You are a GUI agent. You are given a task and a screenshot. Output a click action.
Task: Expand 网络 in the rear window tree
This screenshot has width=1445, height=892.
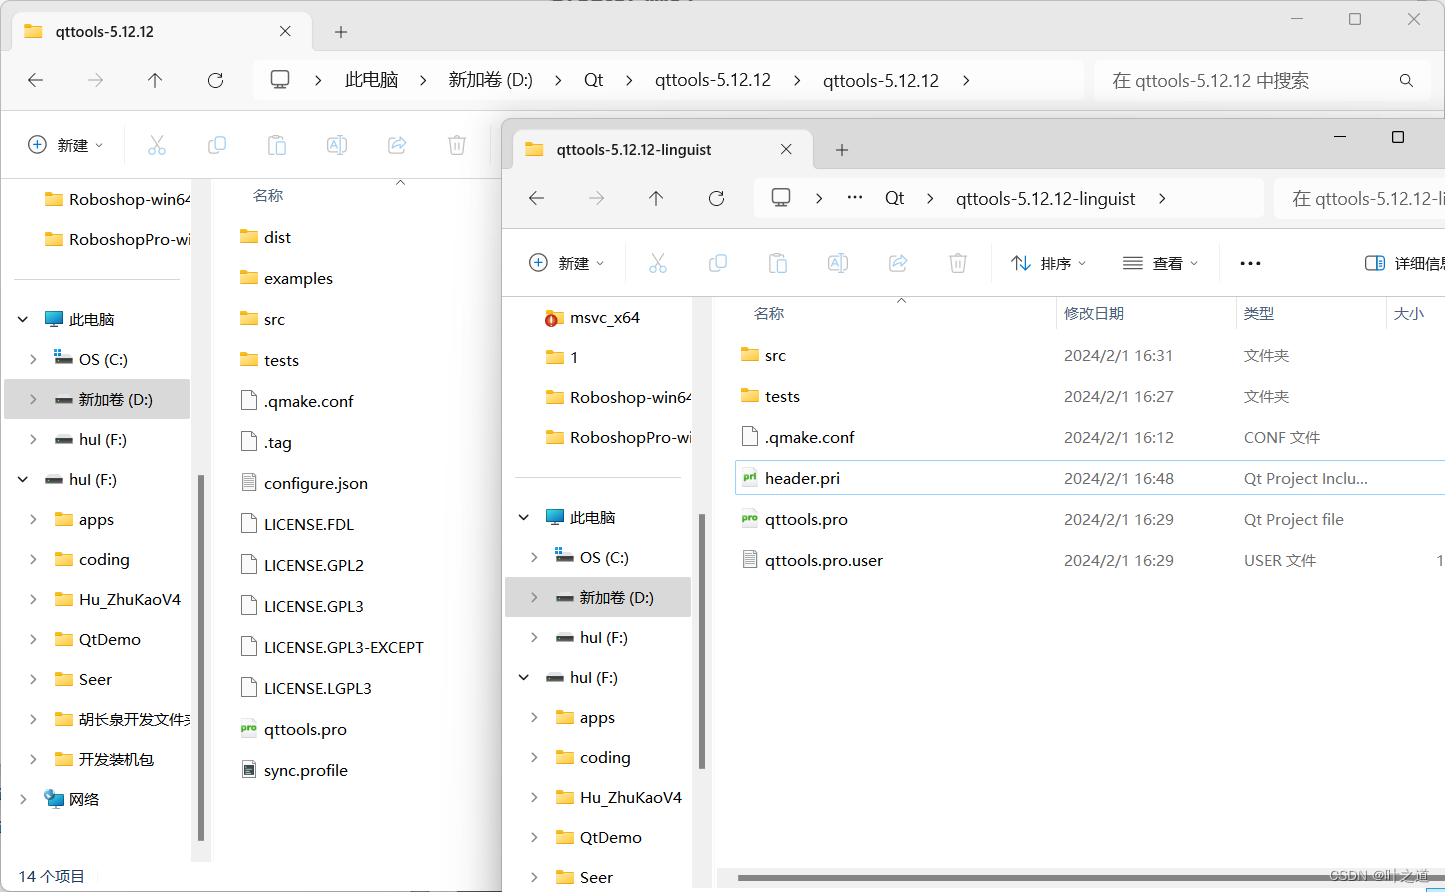(23, 799)
